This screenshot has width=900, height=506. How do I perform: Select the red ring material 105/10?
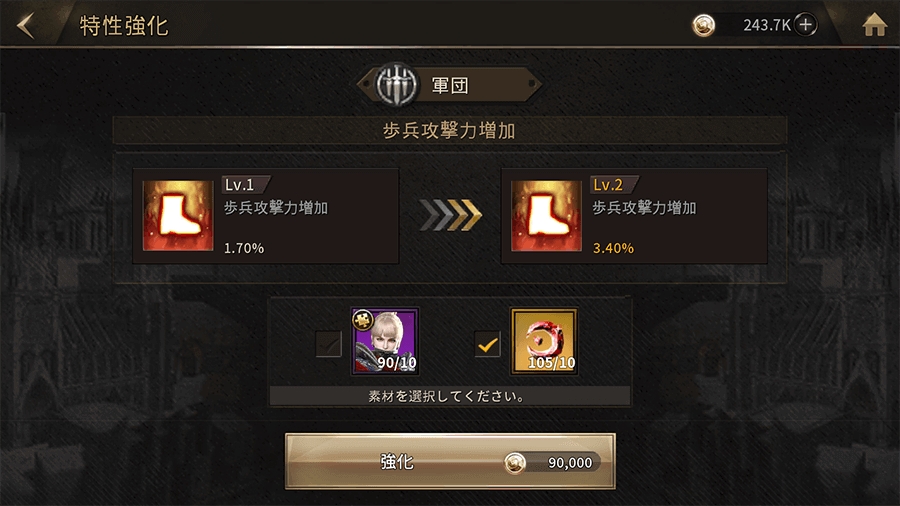(544, 341)
